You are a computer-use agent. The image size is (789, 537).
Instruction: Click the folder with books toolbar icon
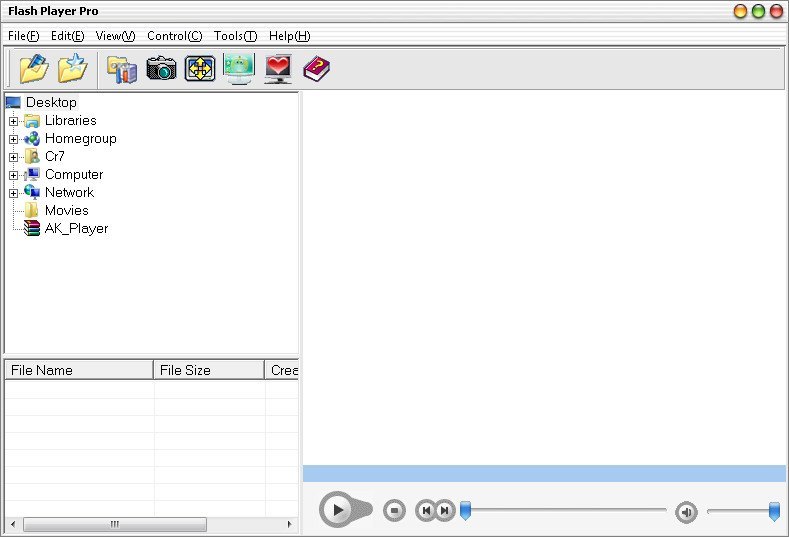pyautogui.click(x=122, y=69)
